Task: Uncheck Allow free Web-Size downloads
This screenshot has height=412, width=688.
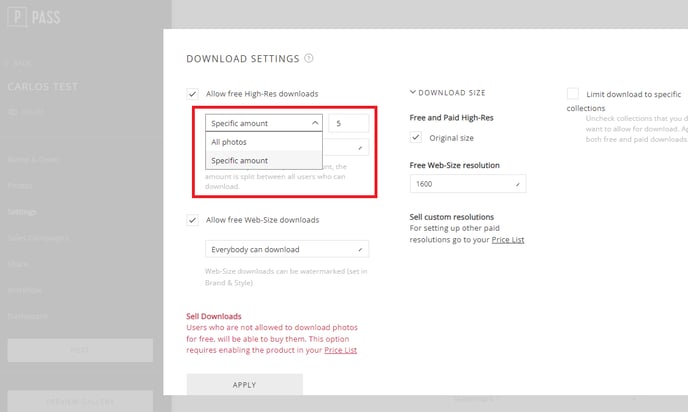Action: click(x=192, y=220)
